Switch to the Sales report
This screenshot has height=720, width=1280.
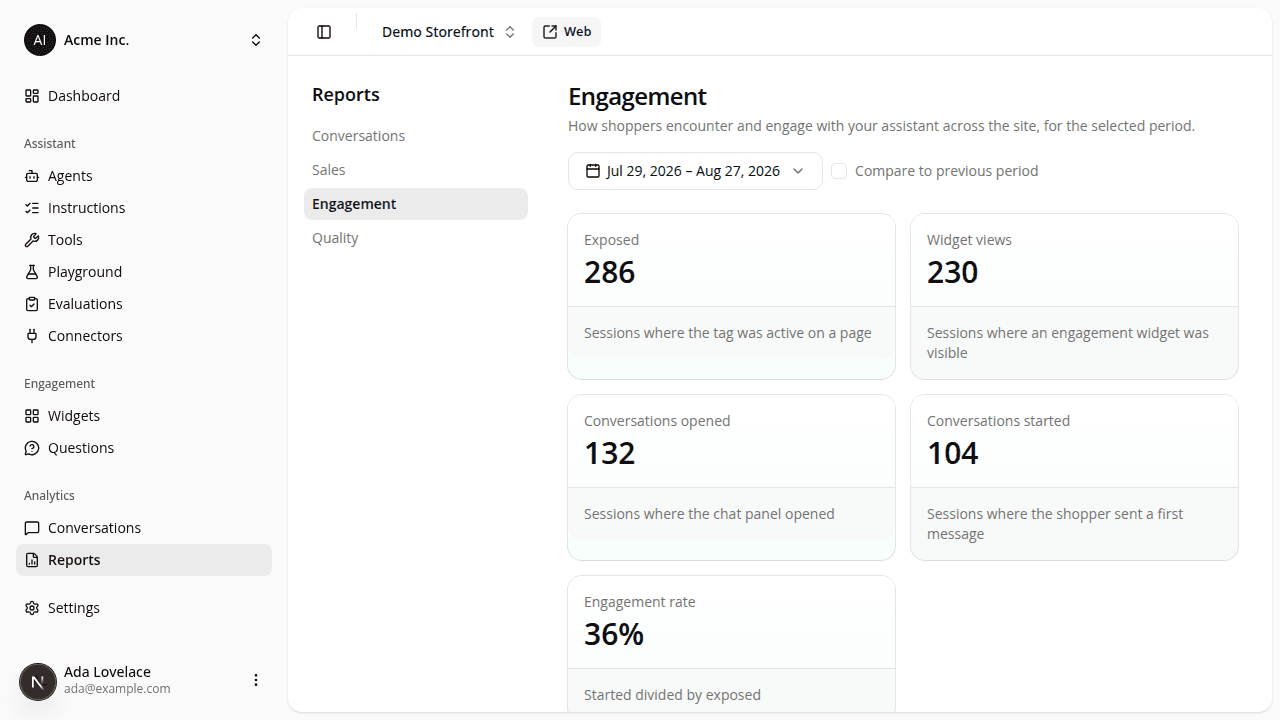[416, 170]
